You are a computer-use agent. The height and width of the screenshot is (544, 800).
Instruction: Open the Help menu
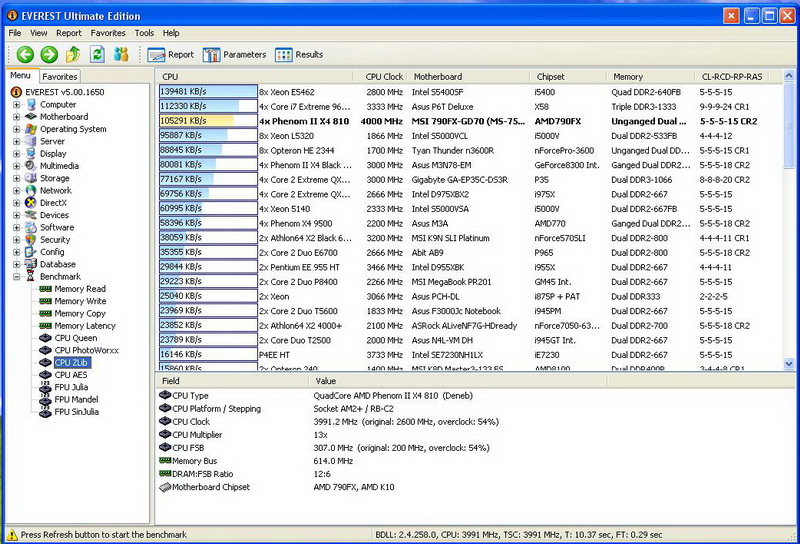point(171,33)
